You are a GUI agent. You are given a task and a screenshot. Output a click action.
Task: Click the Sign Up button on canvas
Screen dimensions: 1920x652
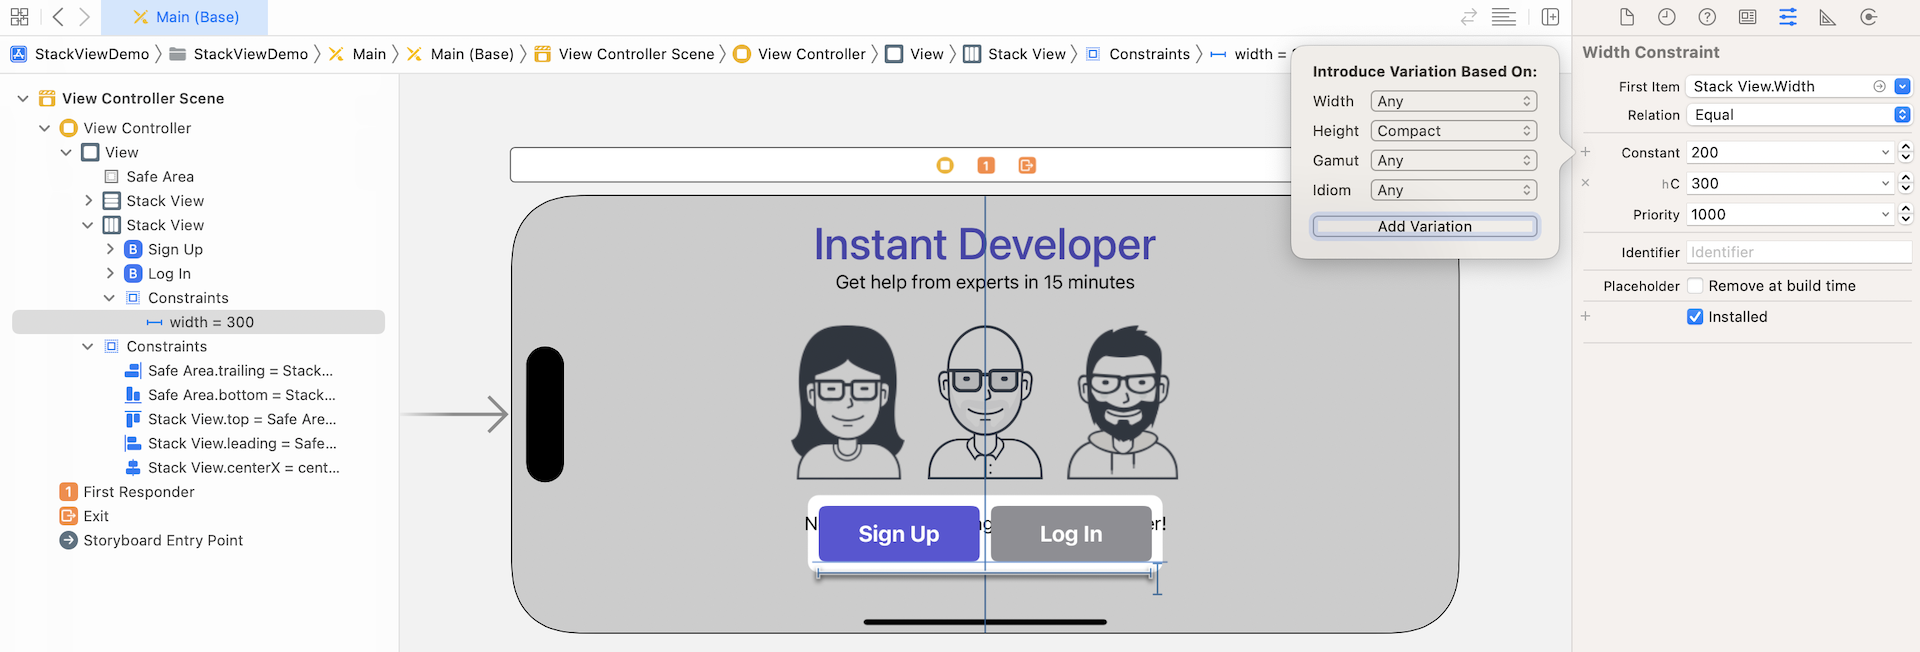point(898,534)
